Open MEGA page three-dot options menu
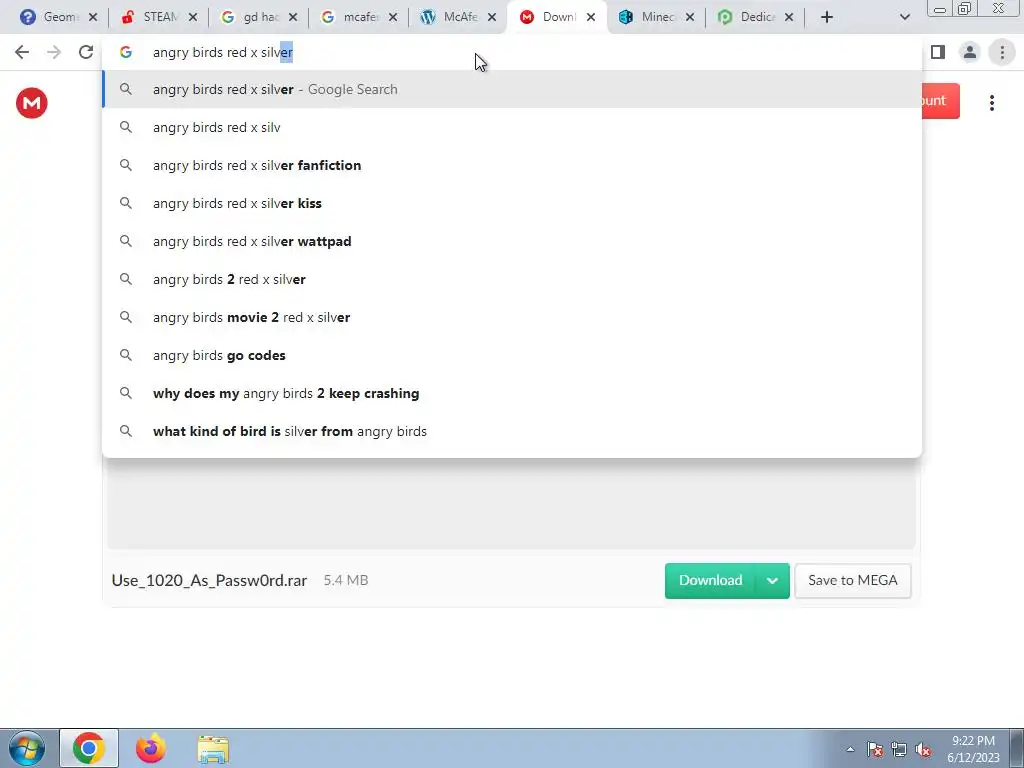1024x768 pixels. coord(991,103)
